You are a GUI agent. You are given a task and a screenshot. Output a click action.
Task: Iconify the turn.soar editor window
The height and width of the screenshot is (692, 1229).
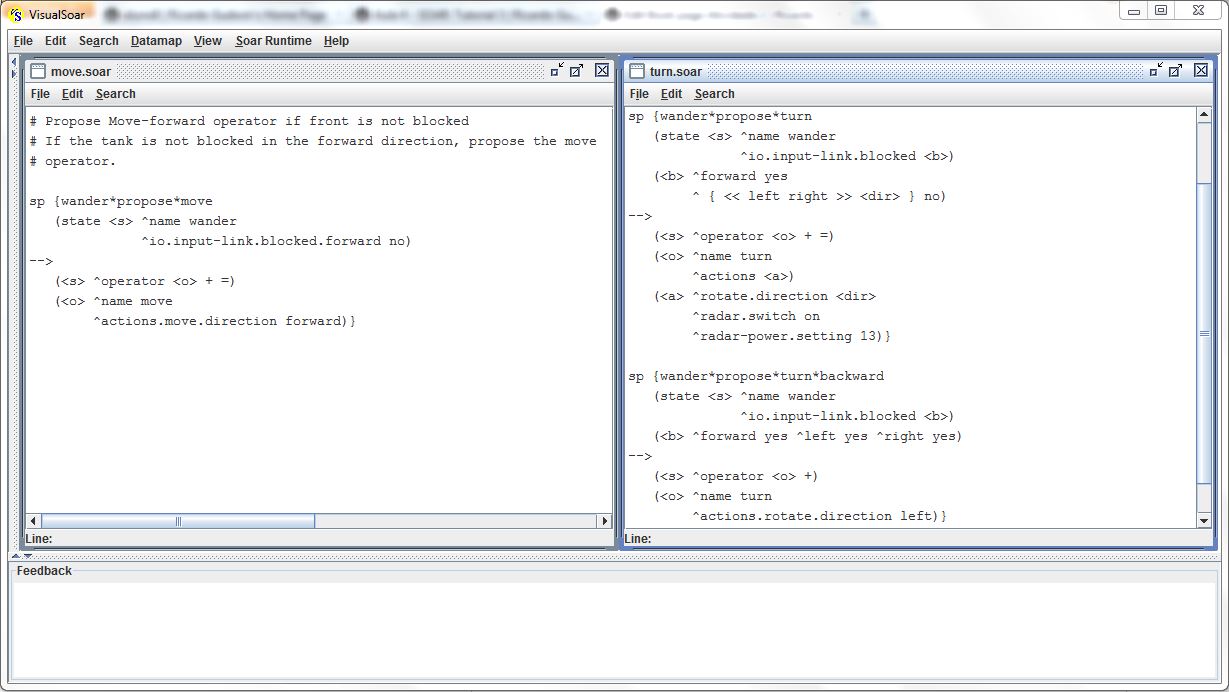[x=1156, y=70]
